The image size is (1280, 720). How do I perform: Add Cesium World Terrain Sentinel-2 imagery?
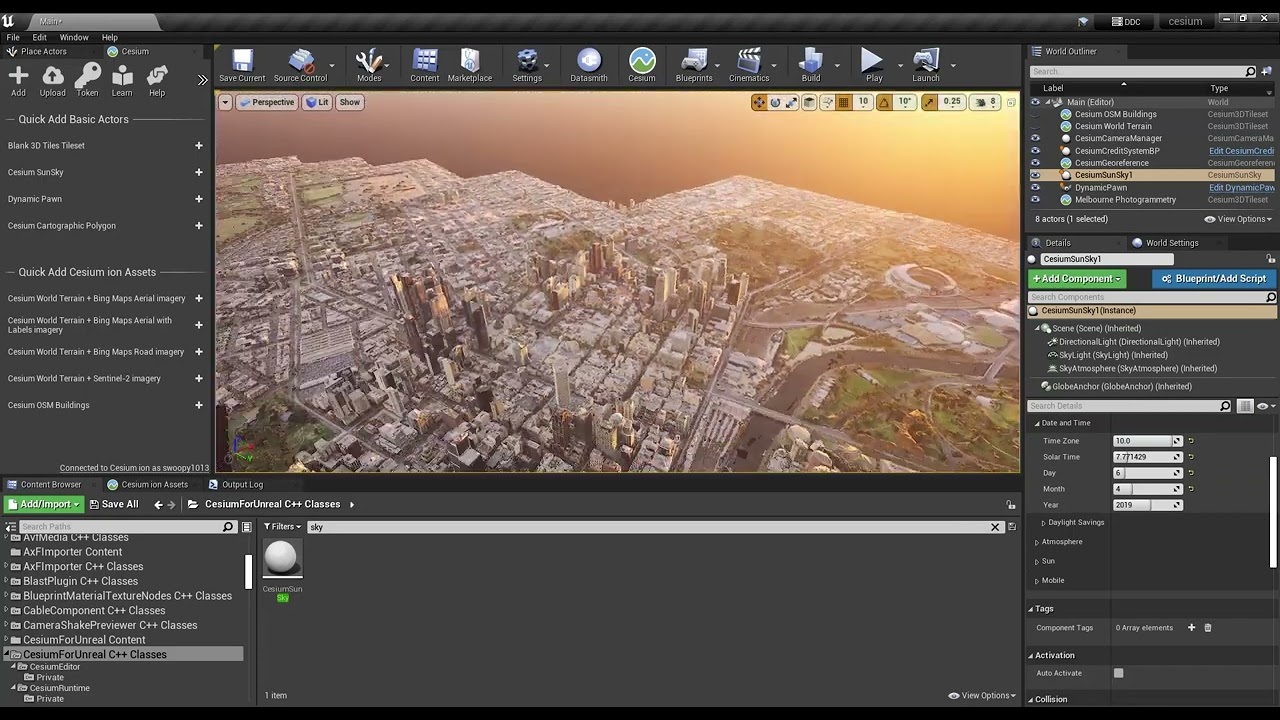point(198,378)
